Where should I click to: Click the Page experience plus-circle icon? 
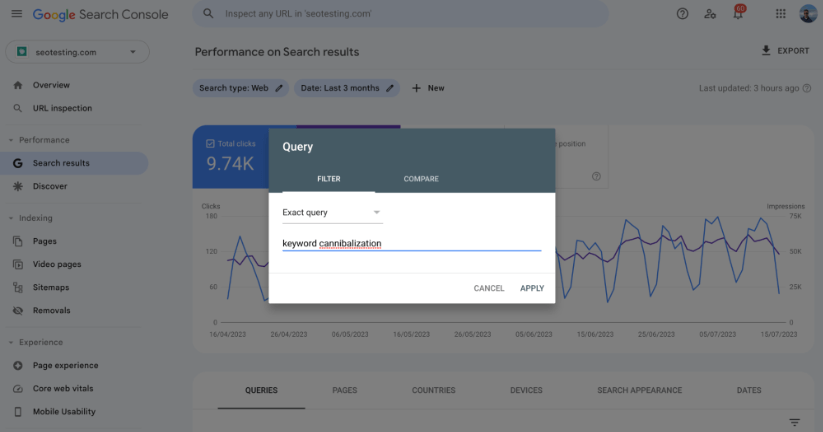coord(18,365)
